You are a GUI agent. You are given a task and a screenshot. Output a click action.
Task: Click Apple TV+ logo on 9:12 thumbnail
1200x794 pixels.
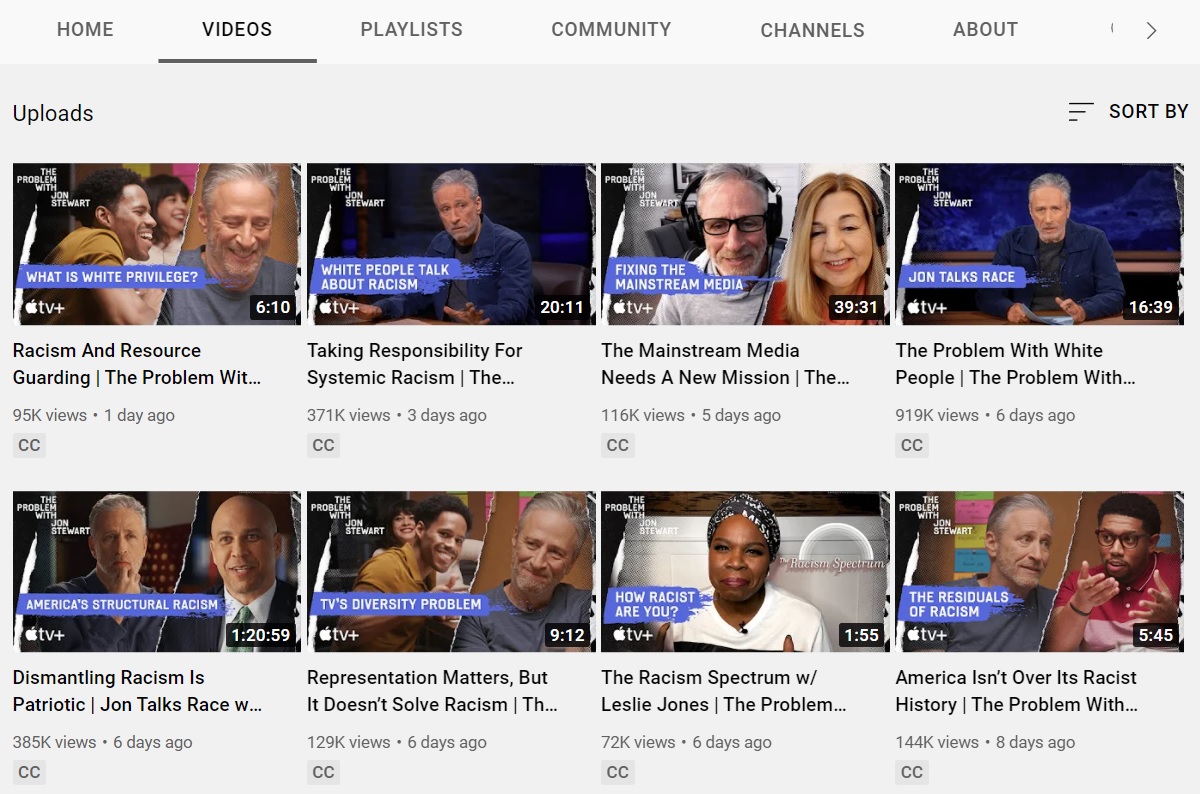tap(338, 635)
